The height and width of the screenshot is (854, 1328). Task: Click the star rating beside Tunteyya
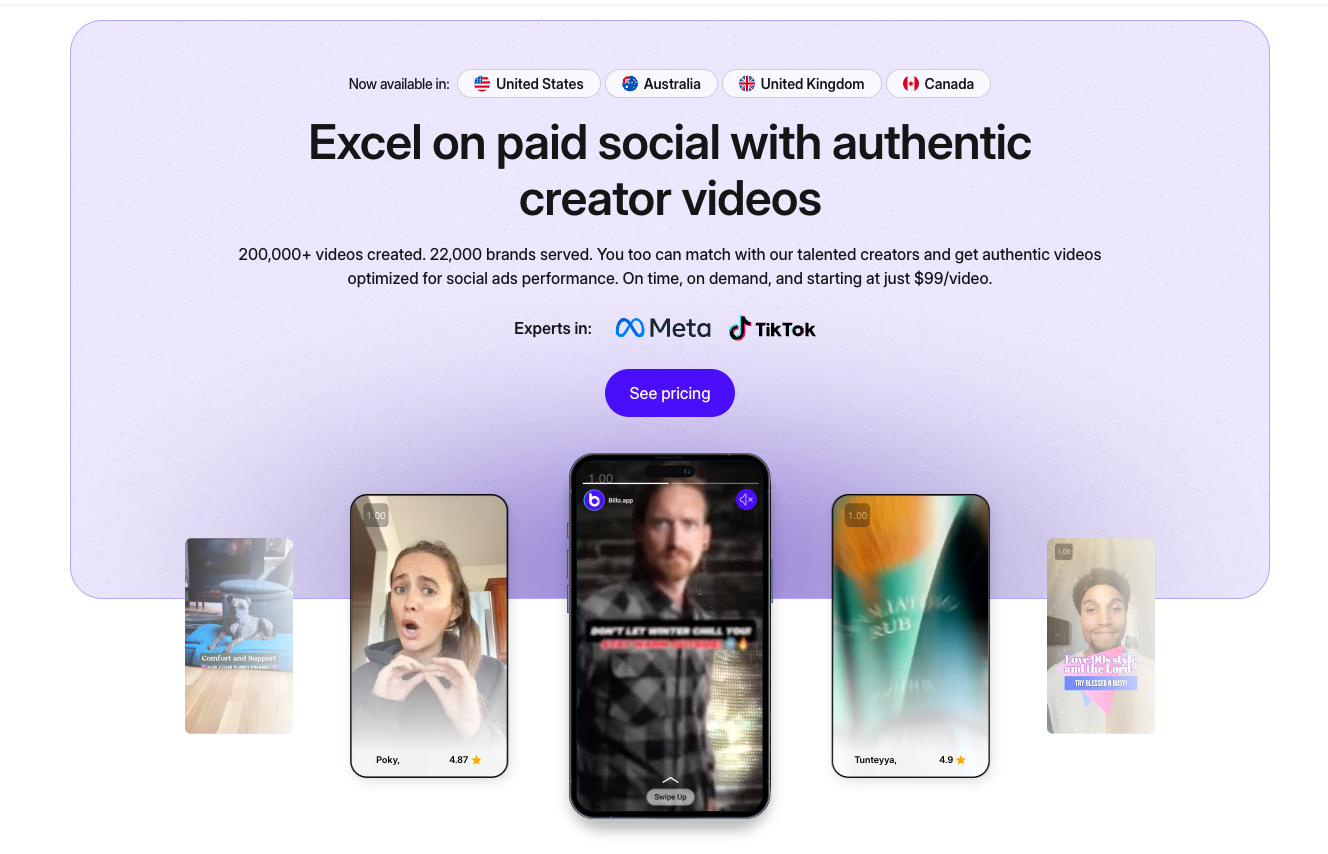tap(952, 760)
